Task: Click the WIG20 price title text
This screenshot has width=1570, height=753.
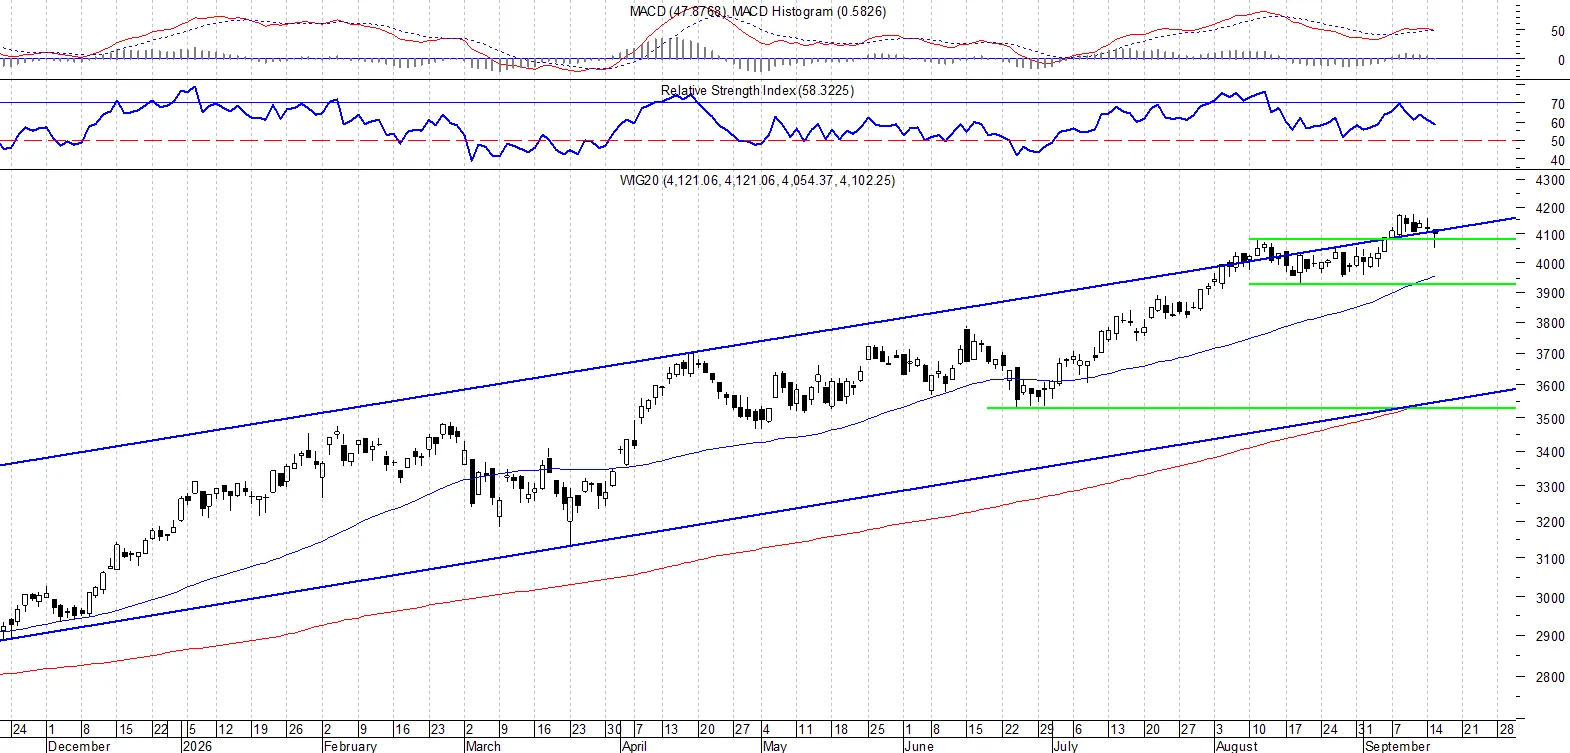Action: point(757,180)
